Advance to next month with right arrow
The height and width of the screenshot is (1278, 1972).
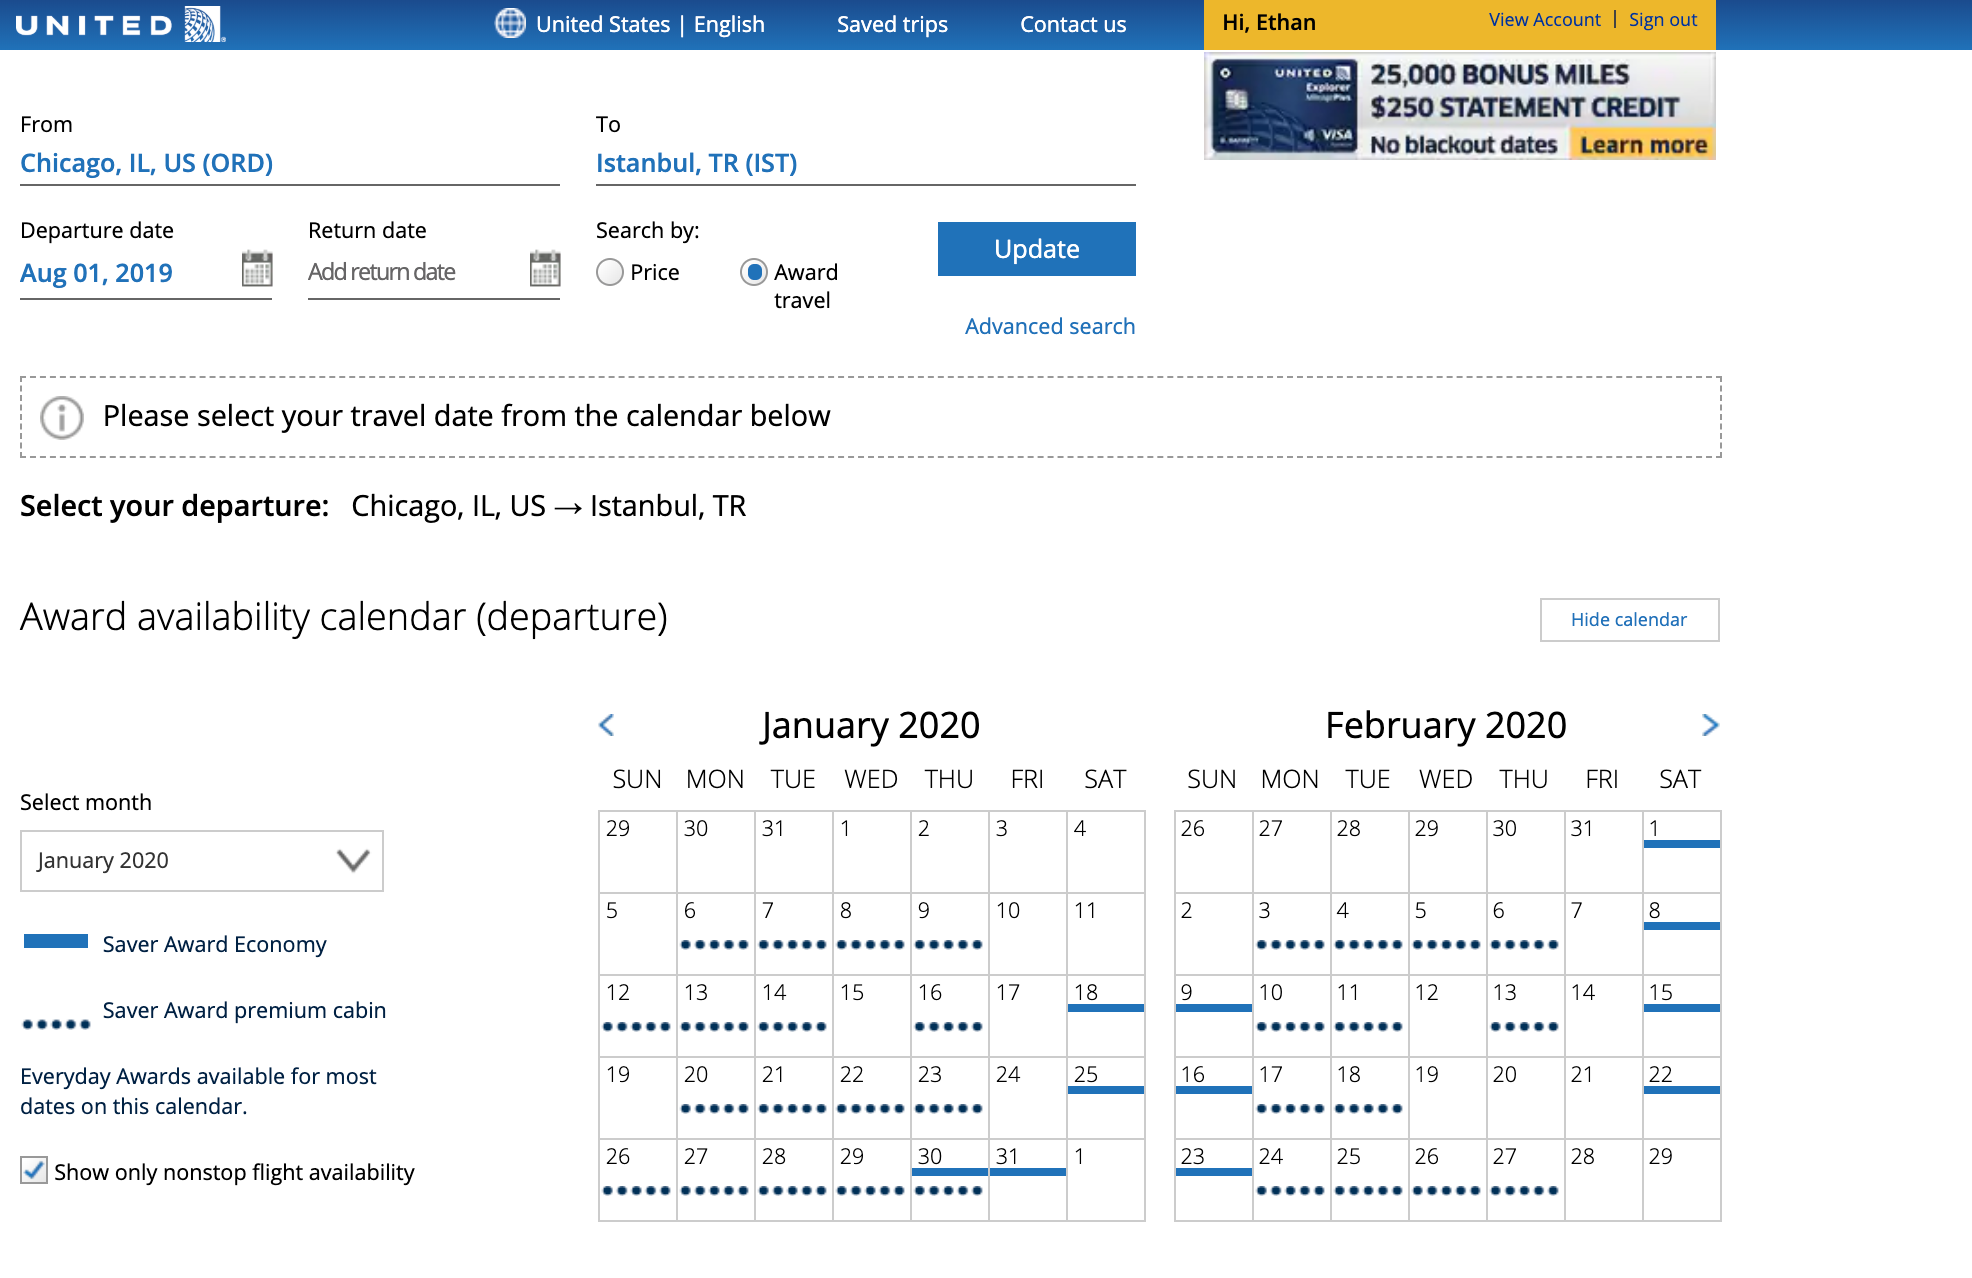click(x=1710, y=725)
